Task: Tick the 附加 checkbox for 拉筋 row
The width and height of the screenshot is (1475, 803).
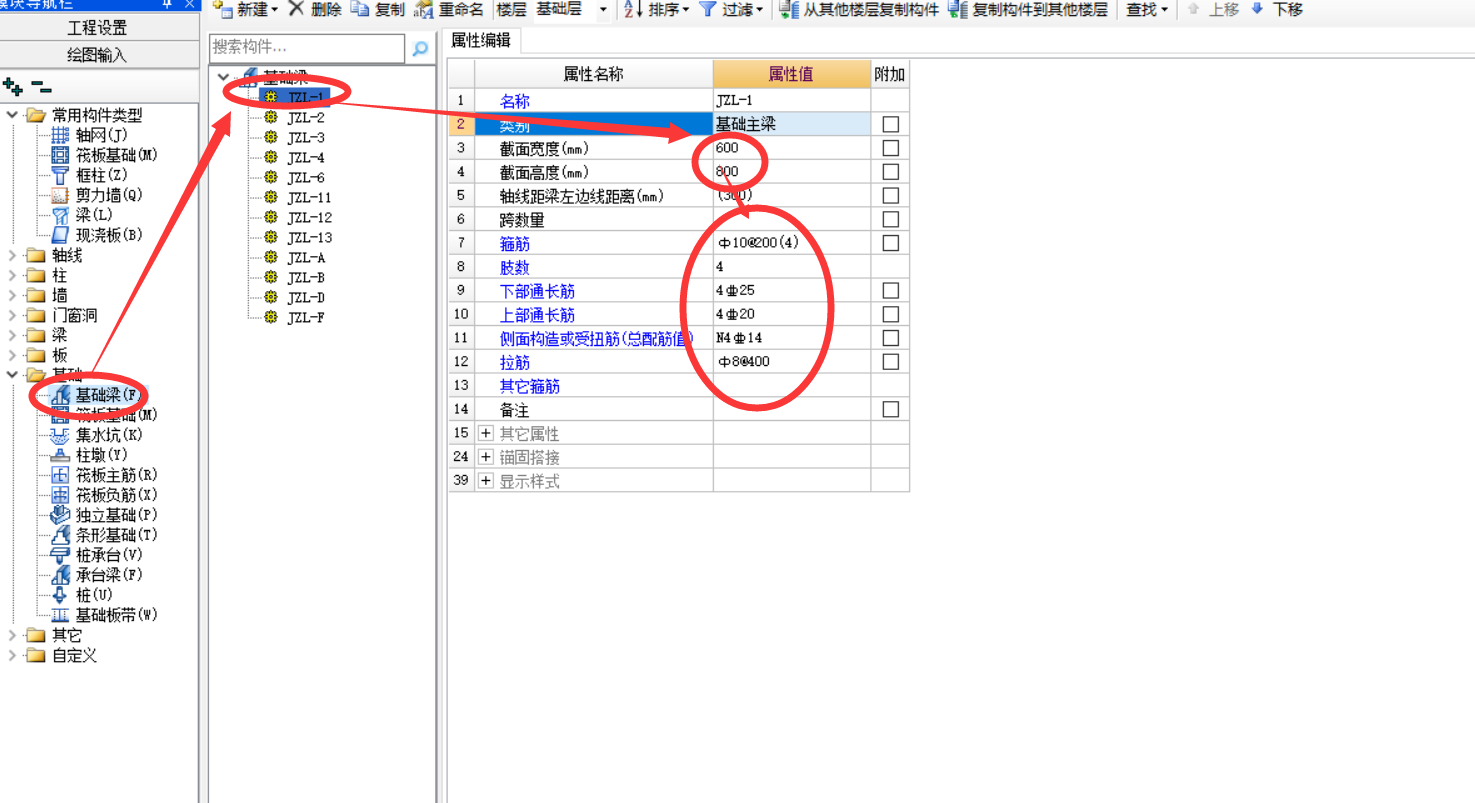Action: pyautogui.click(x=890, y=362)
